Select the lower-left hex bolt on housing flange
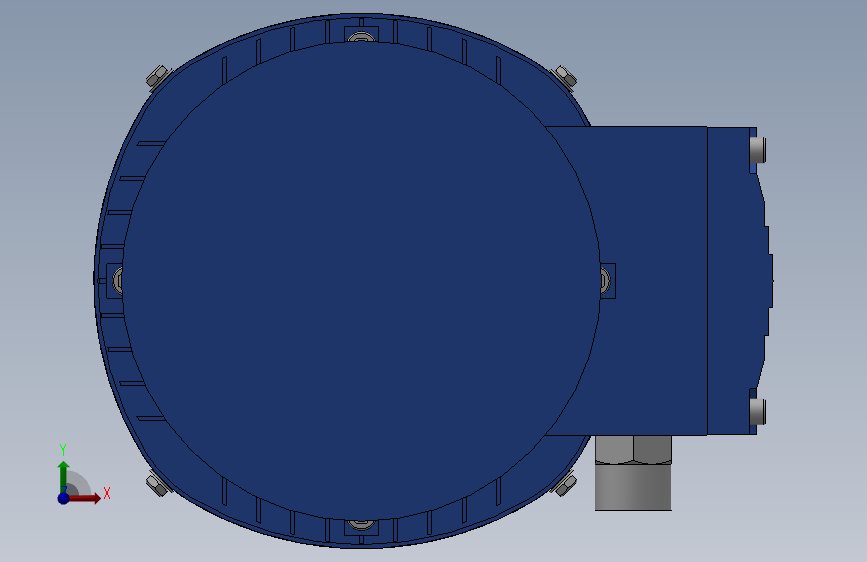This screenshot has width=867, height=562. pyautogui.click(x=158, y=485)
